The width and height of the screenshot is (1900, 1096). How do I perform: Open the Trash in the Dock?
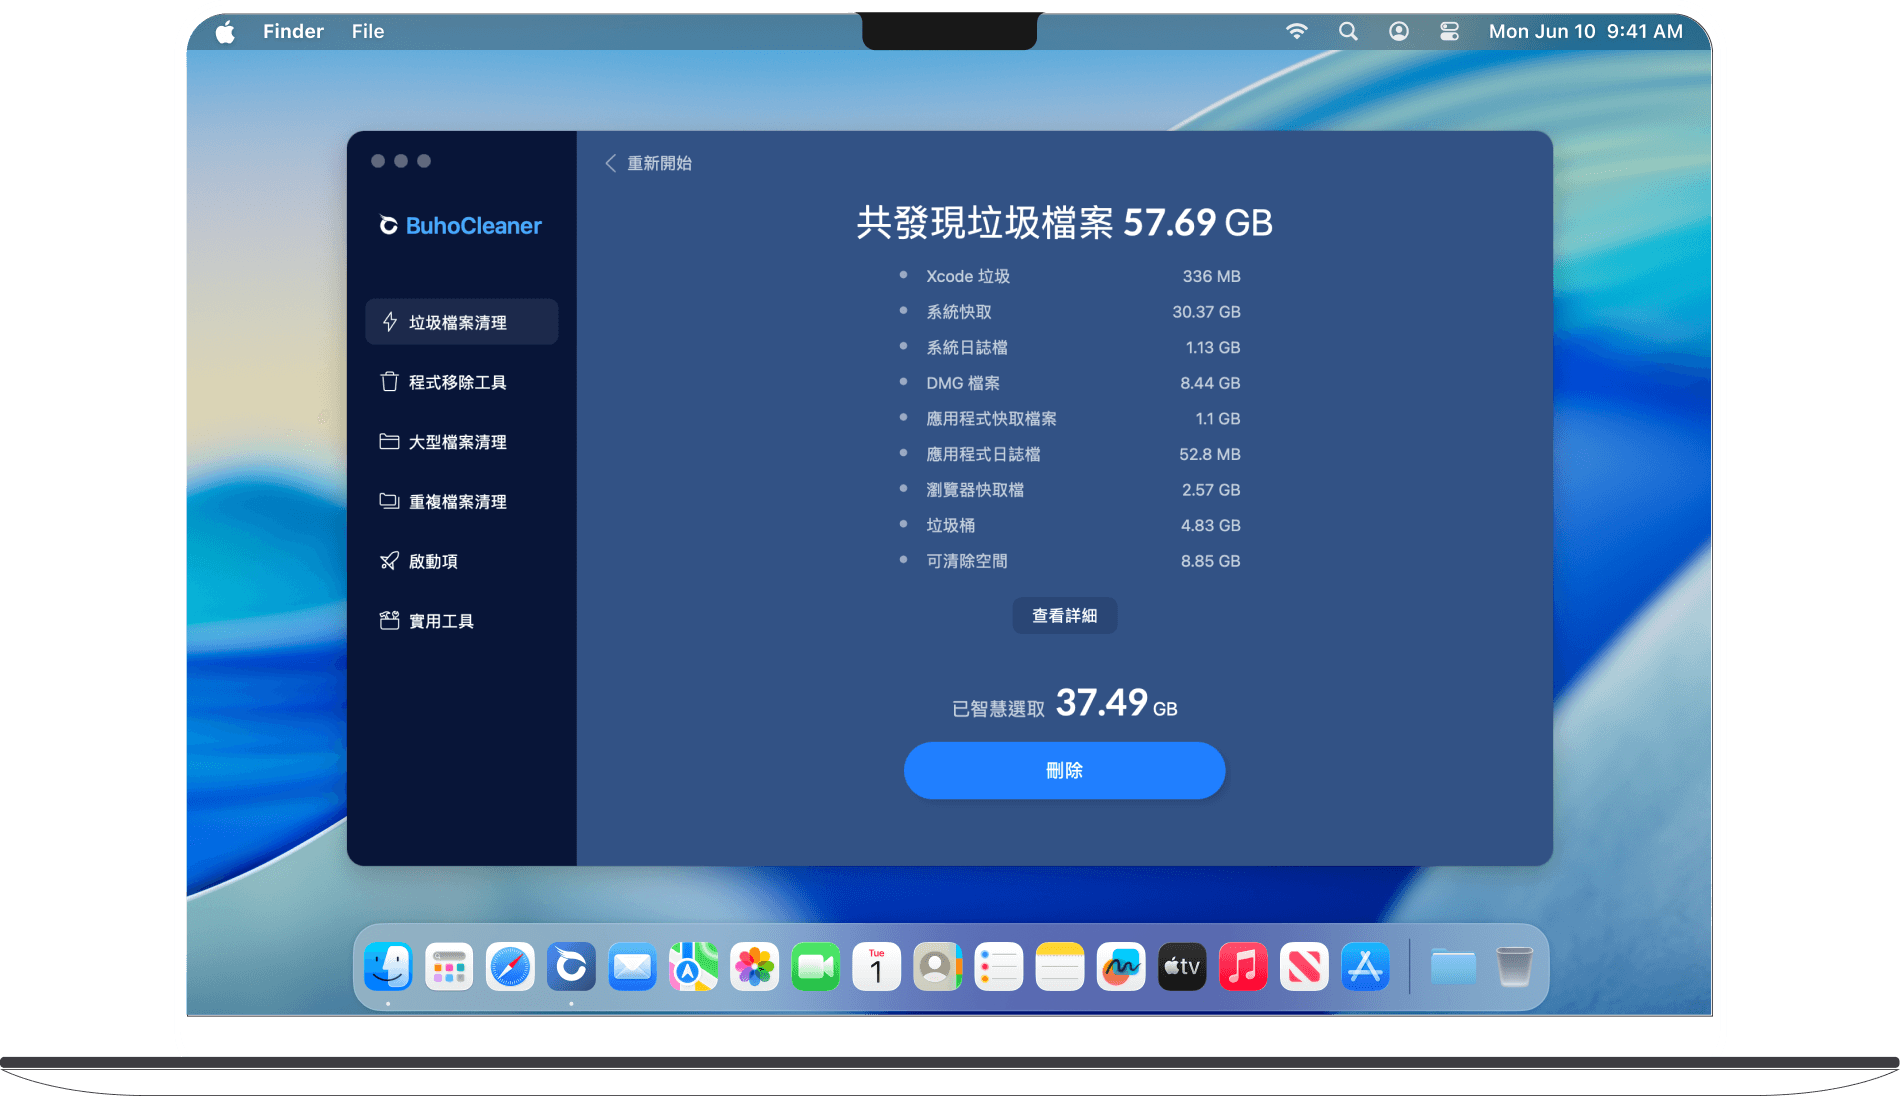point(1514,967)
